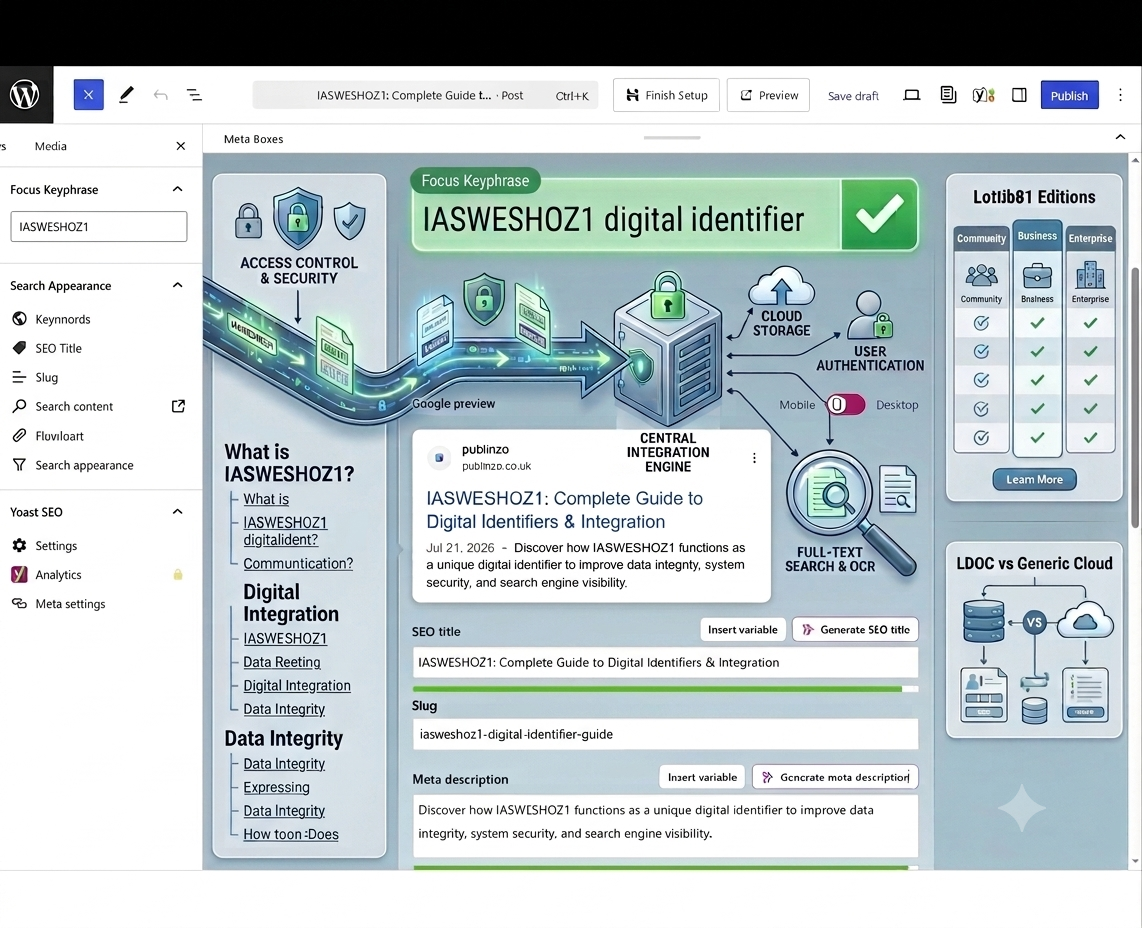Click Learn More in Editions card
Image resolution: width=1142 pixels, height=928 pixels.
[1034, 479]
